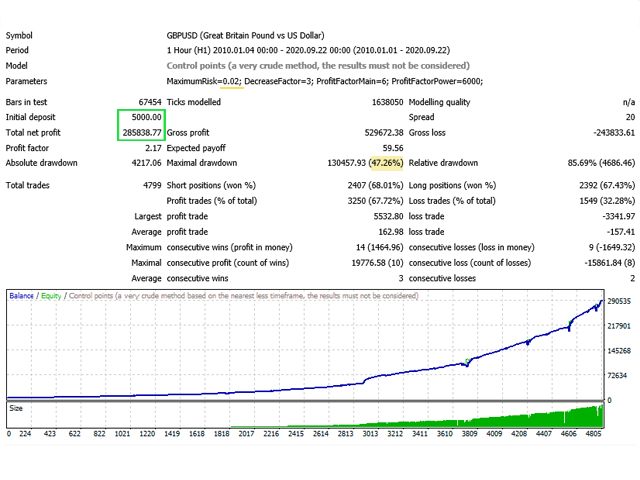640x480 pixels.
Task: Click the Parameters line starting with MaximumRisk=0.02
Action: pyautogui.click(x=324, y=81)
